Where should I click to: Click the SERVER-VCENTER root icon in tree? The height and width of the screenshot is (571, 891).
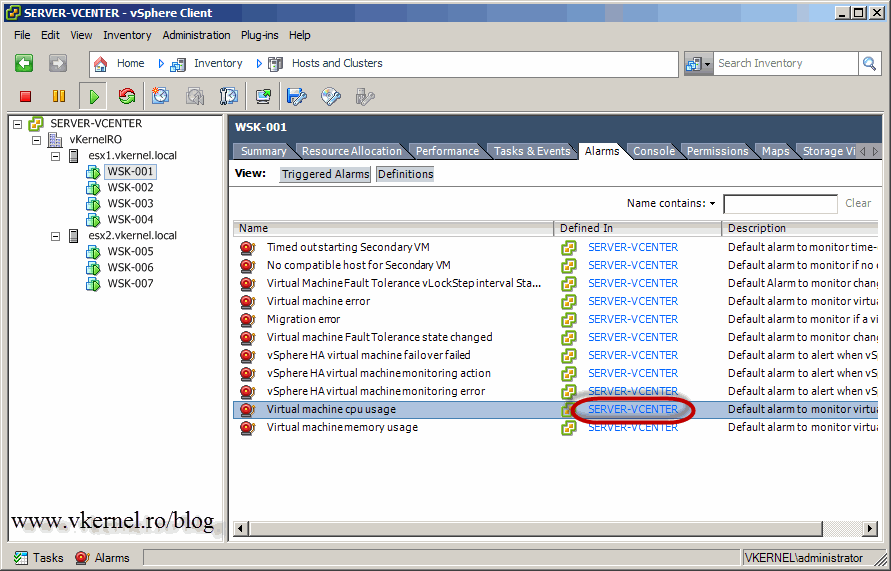36,123
